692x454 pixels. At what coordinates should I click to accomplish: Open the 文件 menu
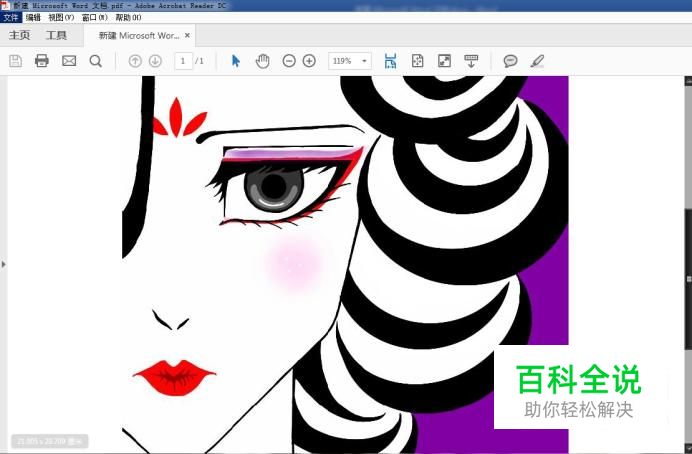[x=11, y=18]
